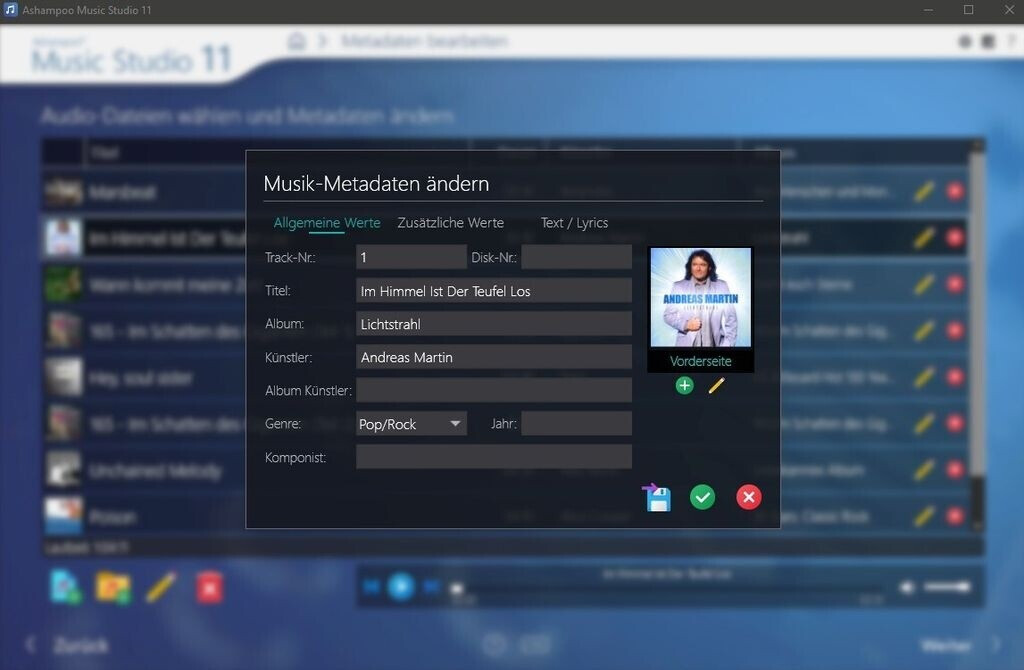The image size is (1024, 670).
Task: Edit the cover image with pencil icon
Action: (716, 385)
